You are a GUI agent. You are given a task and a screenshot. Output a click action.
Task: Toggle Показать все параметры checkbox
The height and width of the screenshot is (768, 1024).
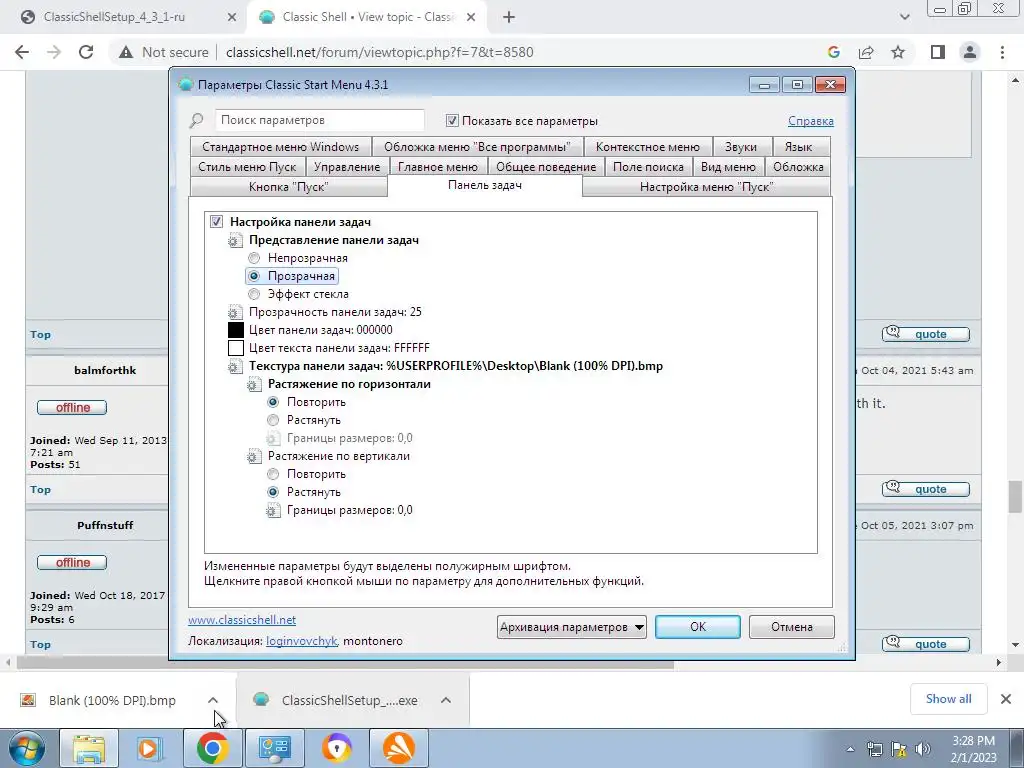coord(452,121)
